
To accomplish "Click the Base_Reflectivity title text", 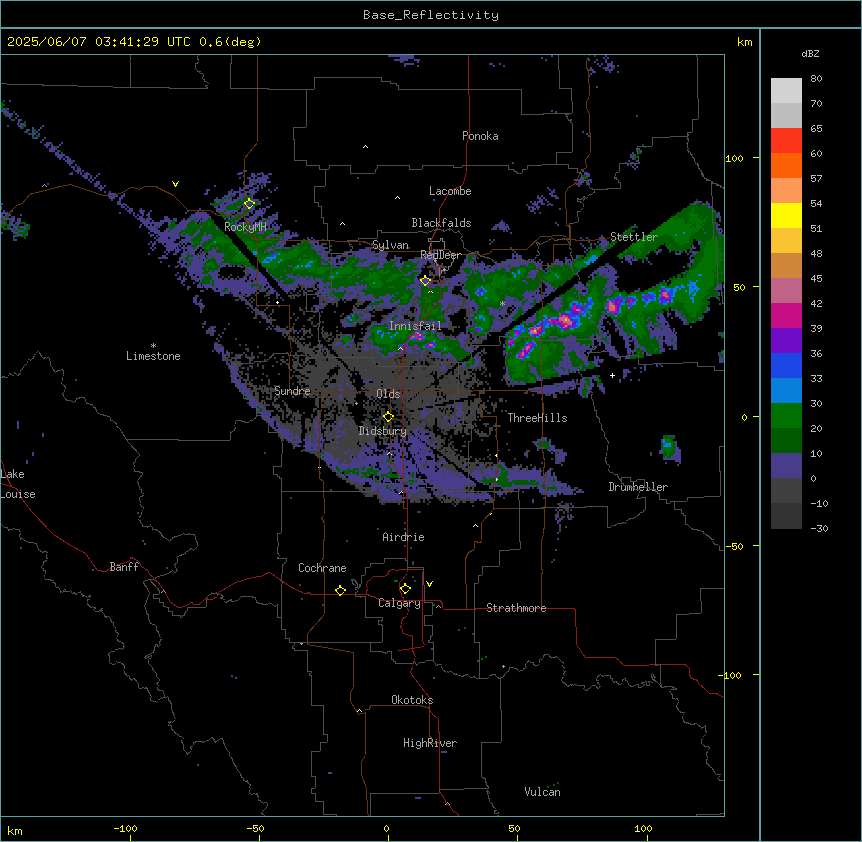I will coord(431,15).
